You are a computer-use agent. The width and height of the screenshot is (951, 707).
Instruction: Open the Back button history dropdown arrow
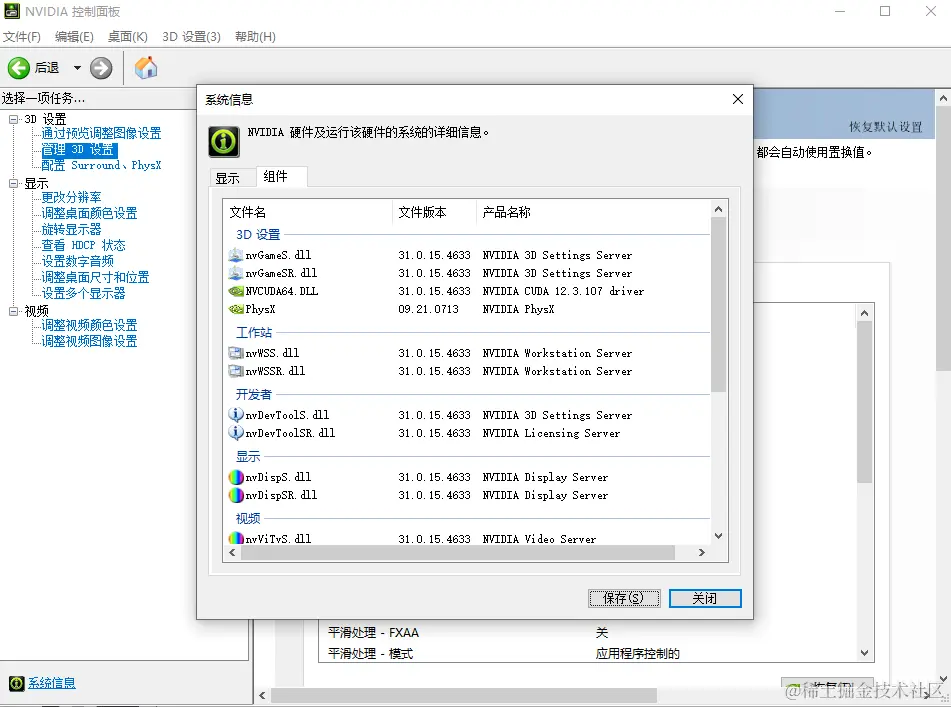pos(77,68)
